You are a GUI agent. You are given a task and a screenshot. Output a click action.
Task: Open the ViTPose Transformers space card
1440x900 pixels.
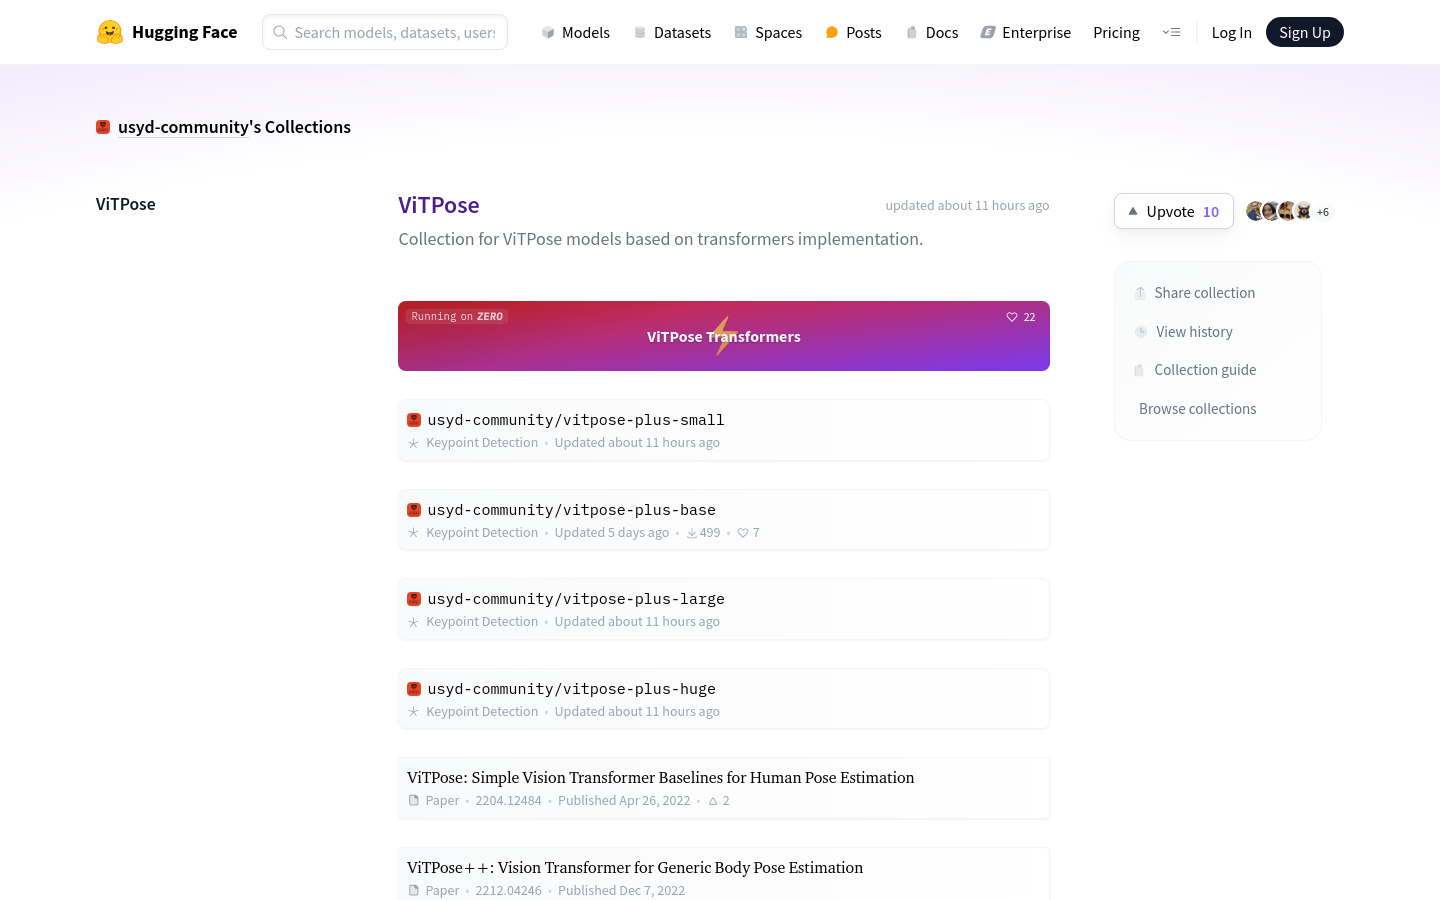pyautogui.click(x=724, y=336)
